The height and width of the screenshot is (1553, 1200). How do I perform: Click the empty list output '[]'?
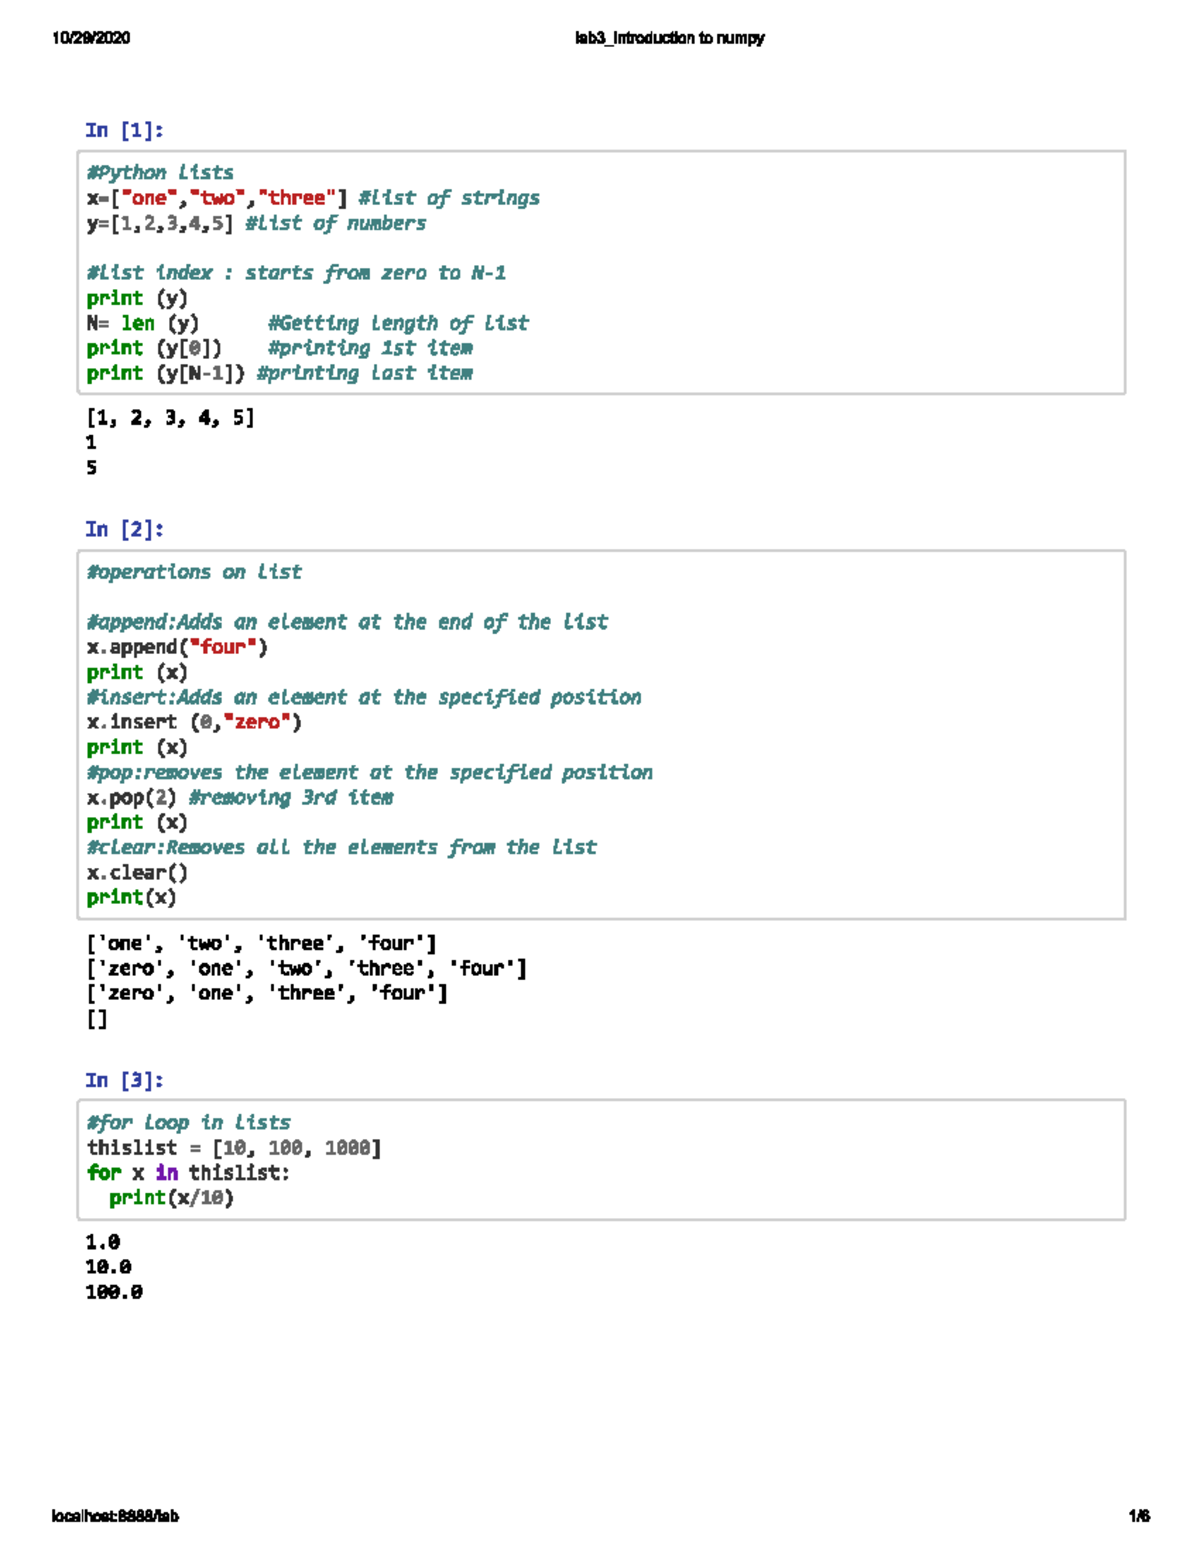point(97,1019)
